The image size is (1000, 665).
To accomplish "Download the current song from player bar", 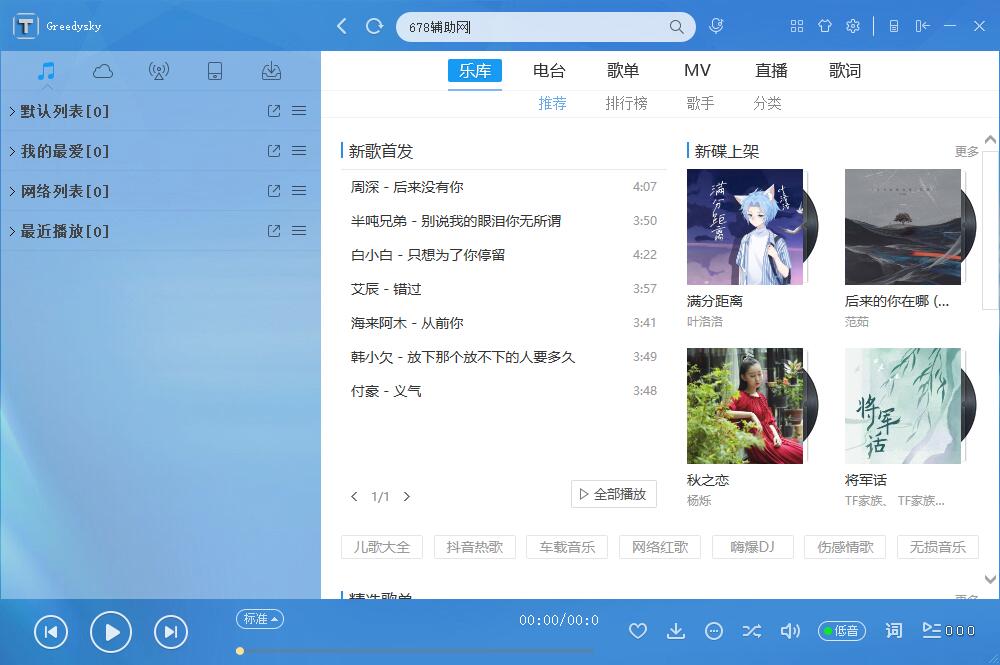I will (676, 630).
